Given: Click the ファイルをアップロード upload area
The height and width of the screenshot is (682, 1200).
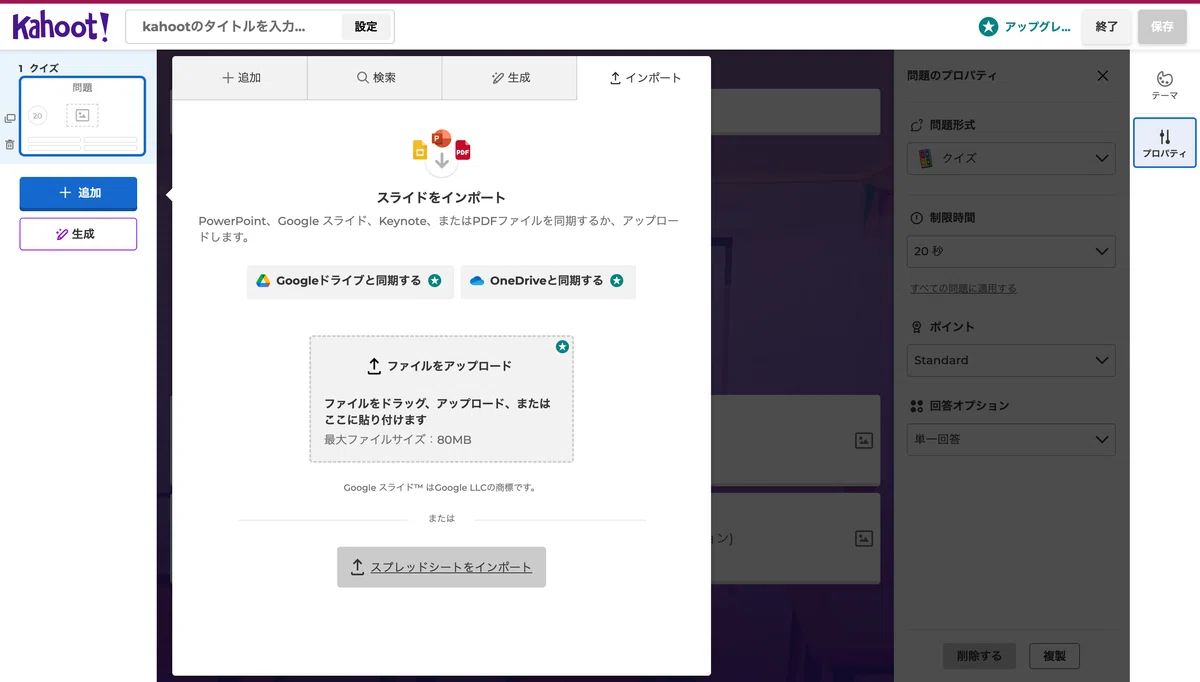Looking at the screenshot, I should [x=441, y=399].
